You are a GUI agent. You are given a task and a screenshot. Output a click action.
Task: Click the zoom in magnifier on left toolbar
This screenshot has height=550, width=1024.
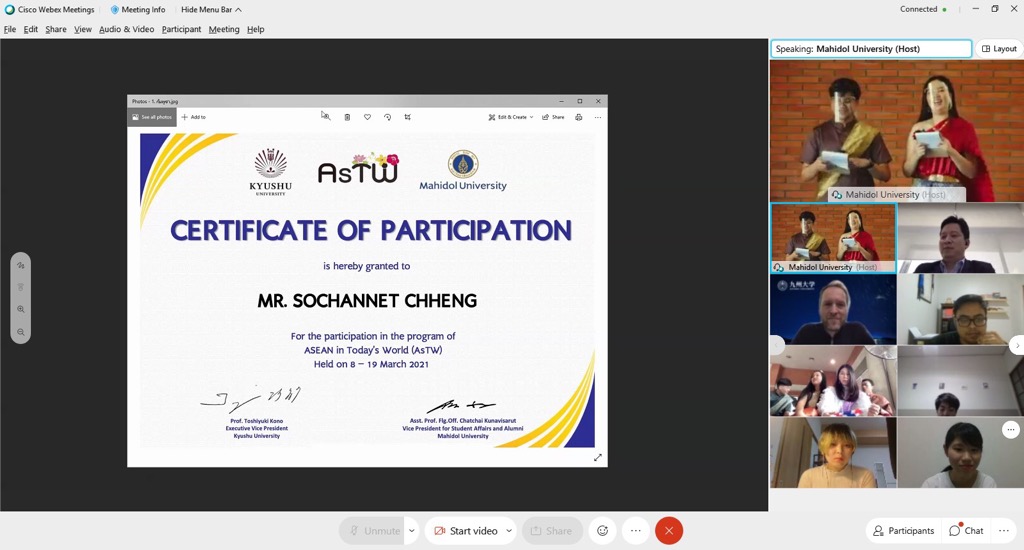tap(21, 310)
